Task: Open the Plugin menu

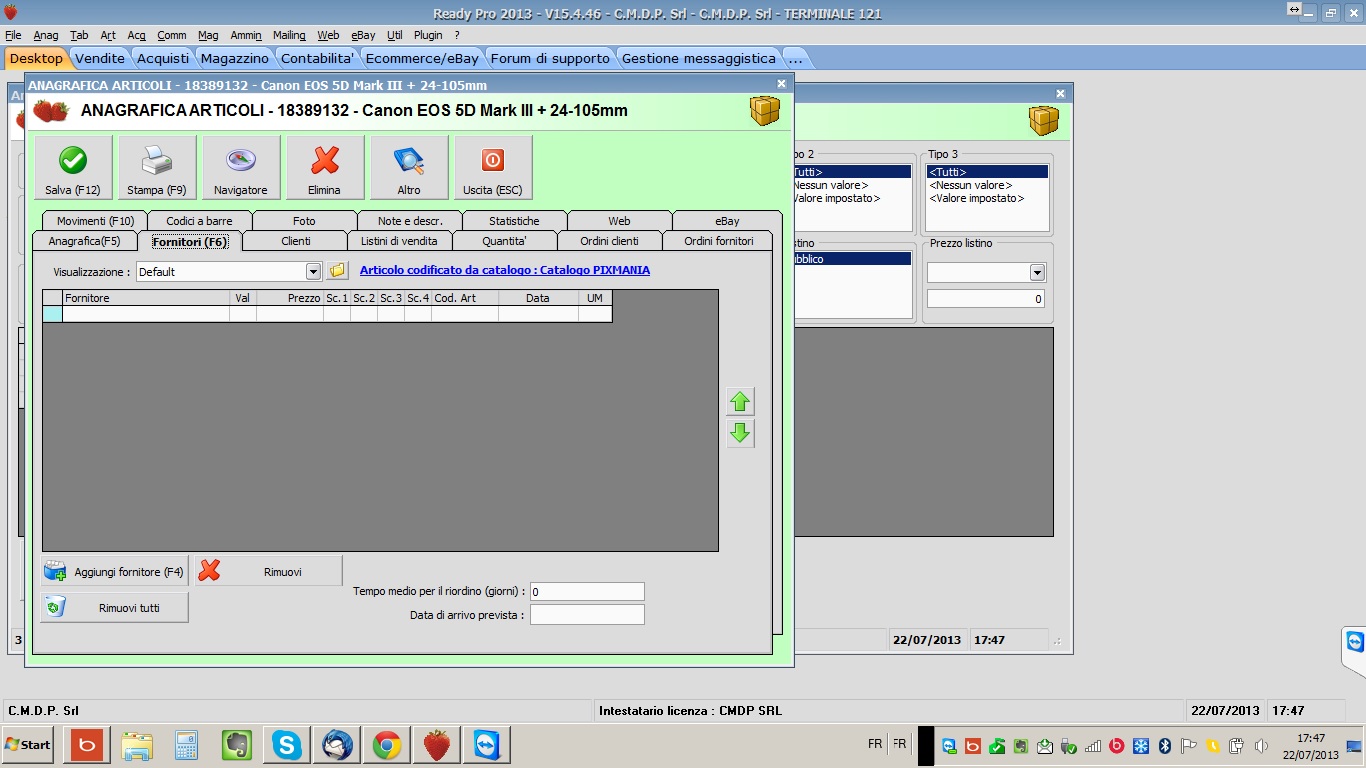Action: point(428,35)
